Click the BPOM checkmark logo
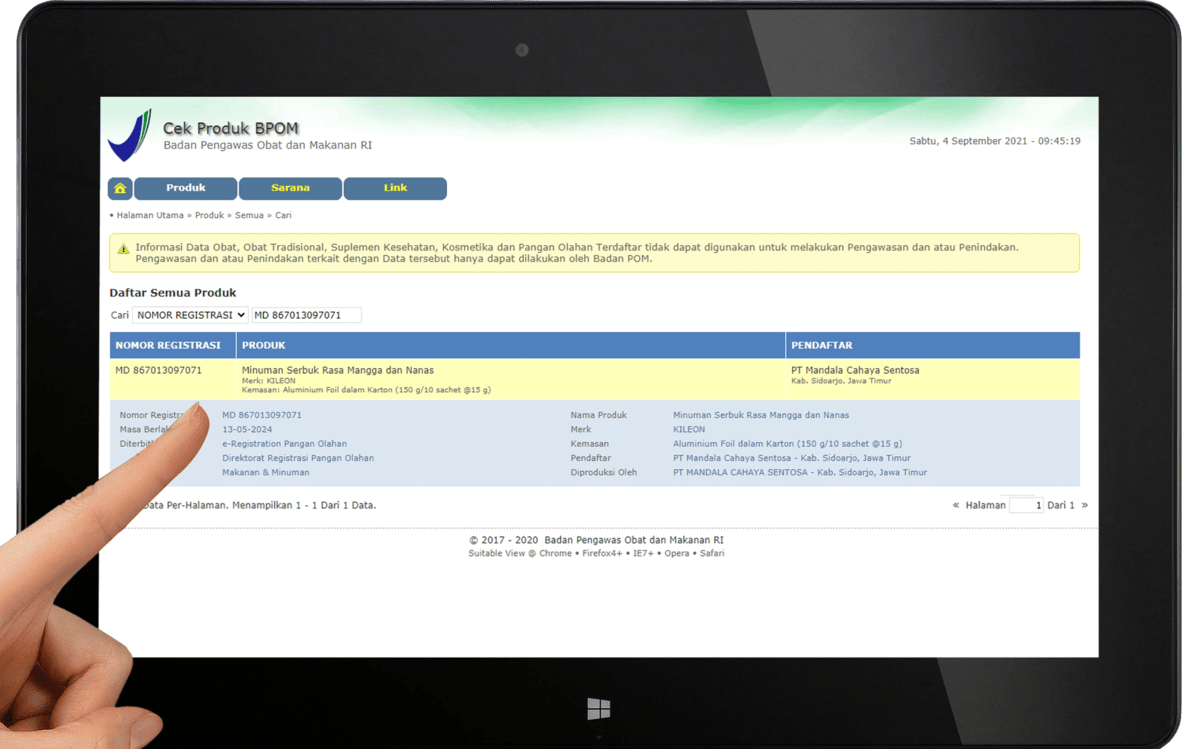Viewport: 1200px width, 749px height. click(x=130, y=136)
